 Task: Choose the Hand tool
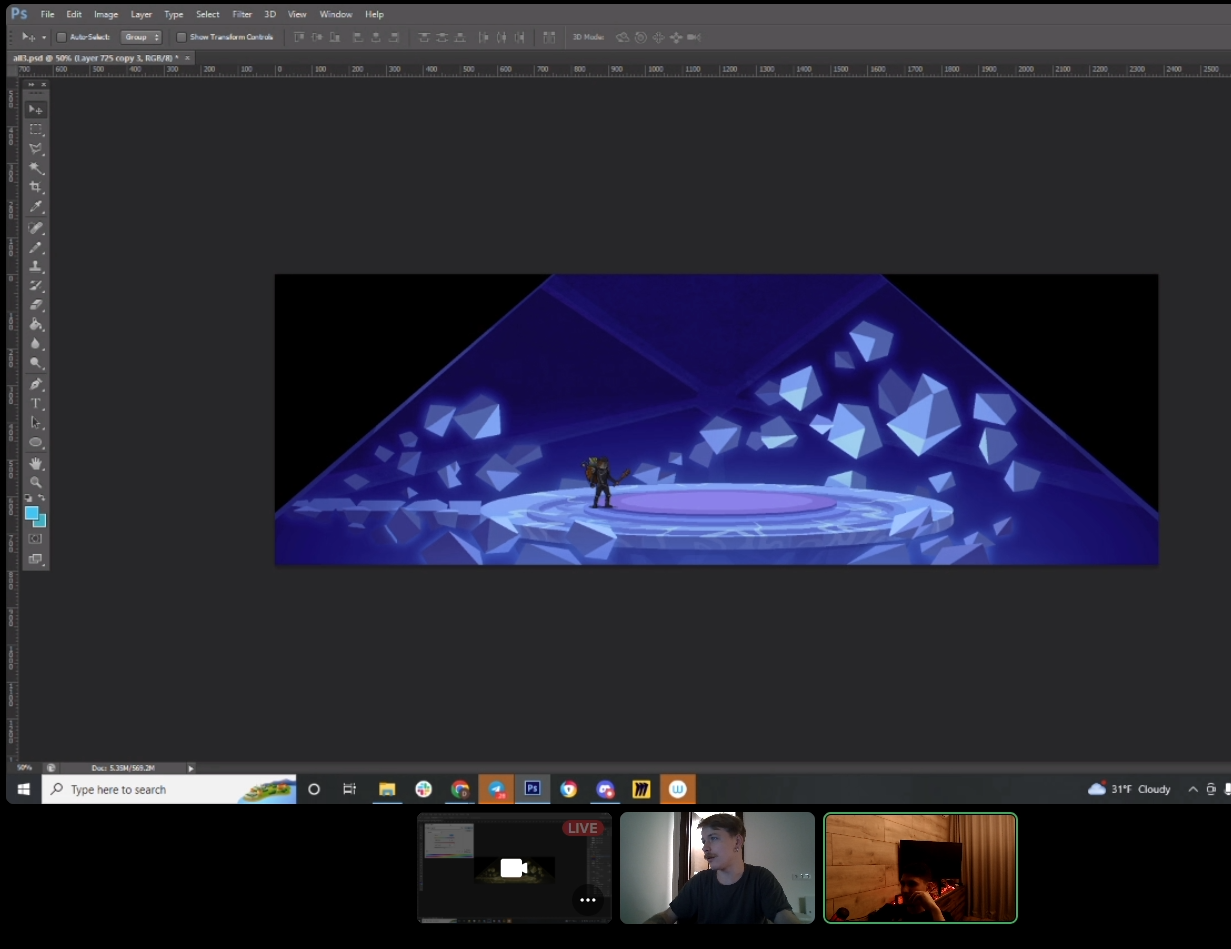(36, 463)
